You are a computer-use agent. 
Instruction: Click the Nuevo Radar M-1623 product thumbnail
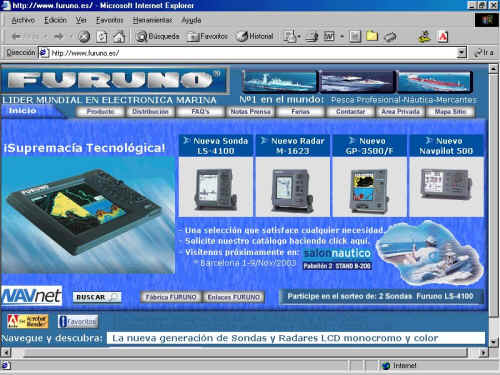[293, 187]
